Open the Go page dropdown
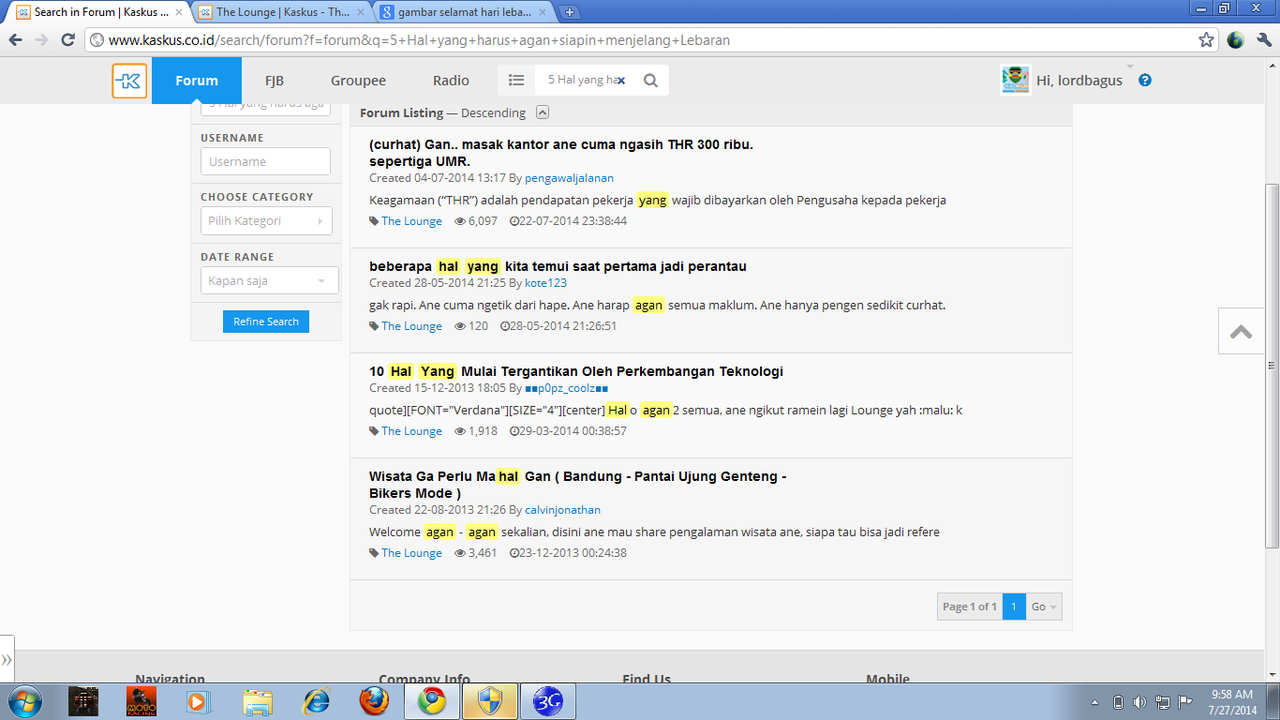 coord(1044,606)
